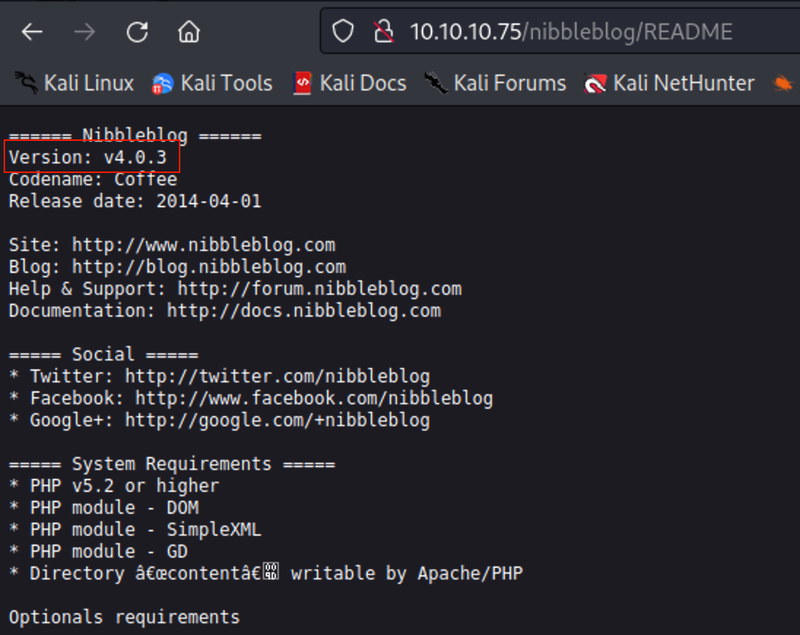Focus the address bar showing nibbleblog/README
Image resolution: width=800 pixels, height=635 pixels.
click(570, 32)
